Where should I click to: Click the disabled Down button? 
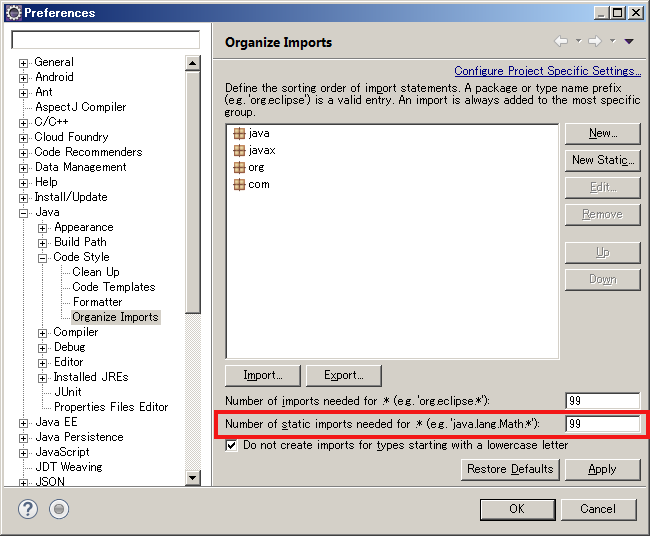tap(603, 279)
